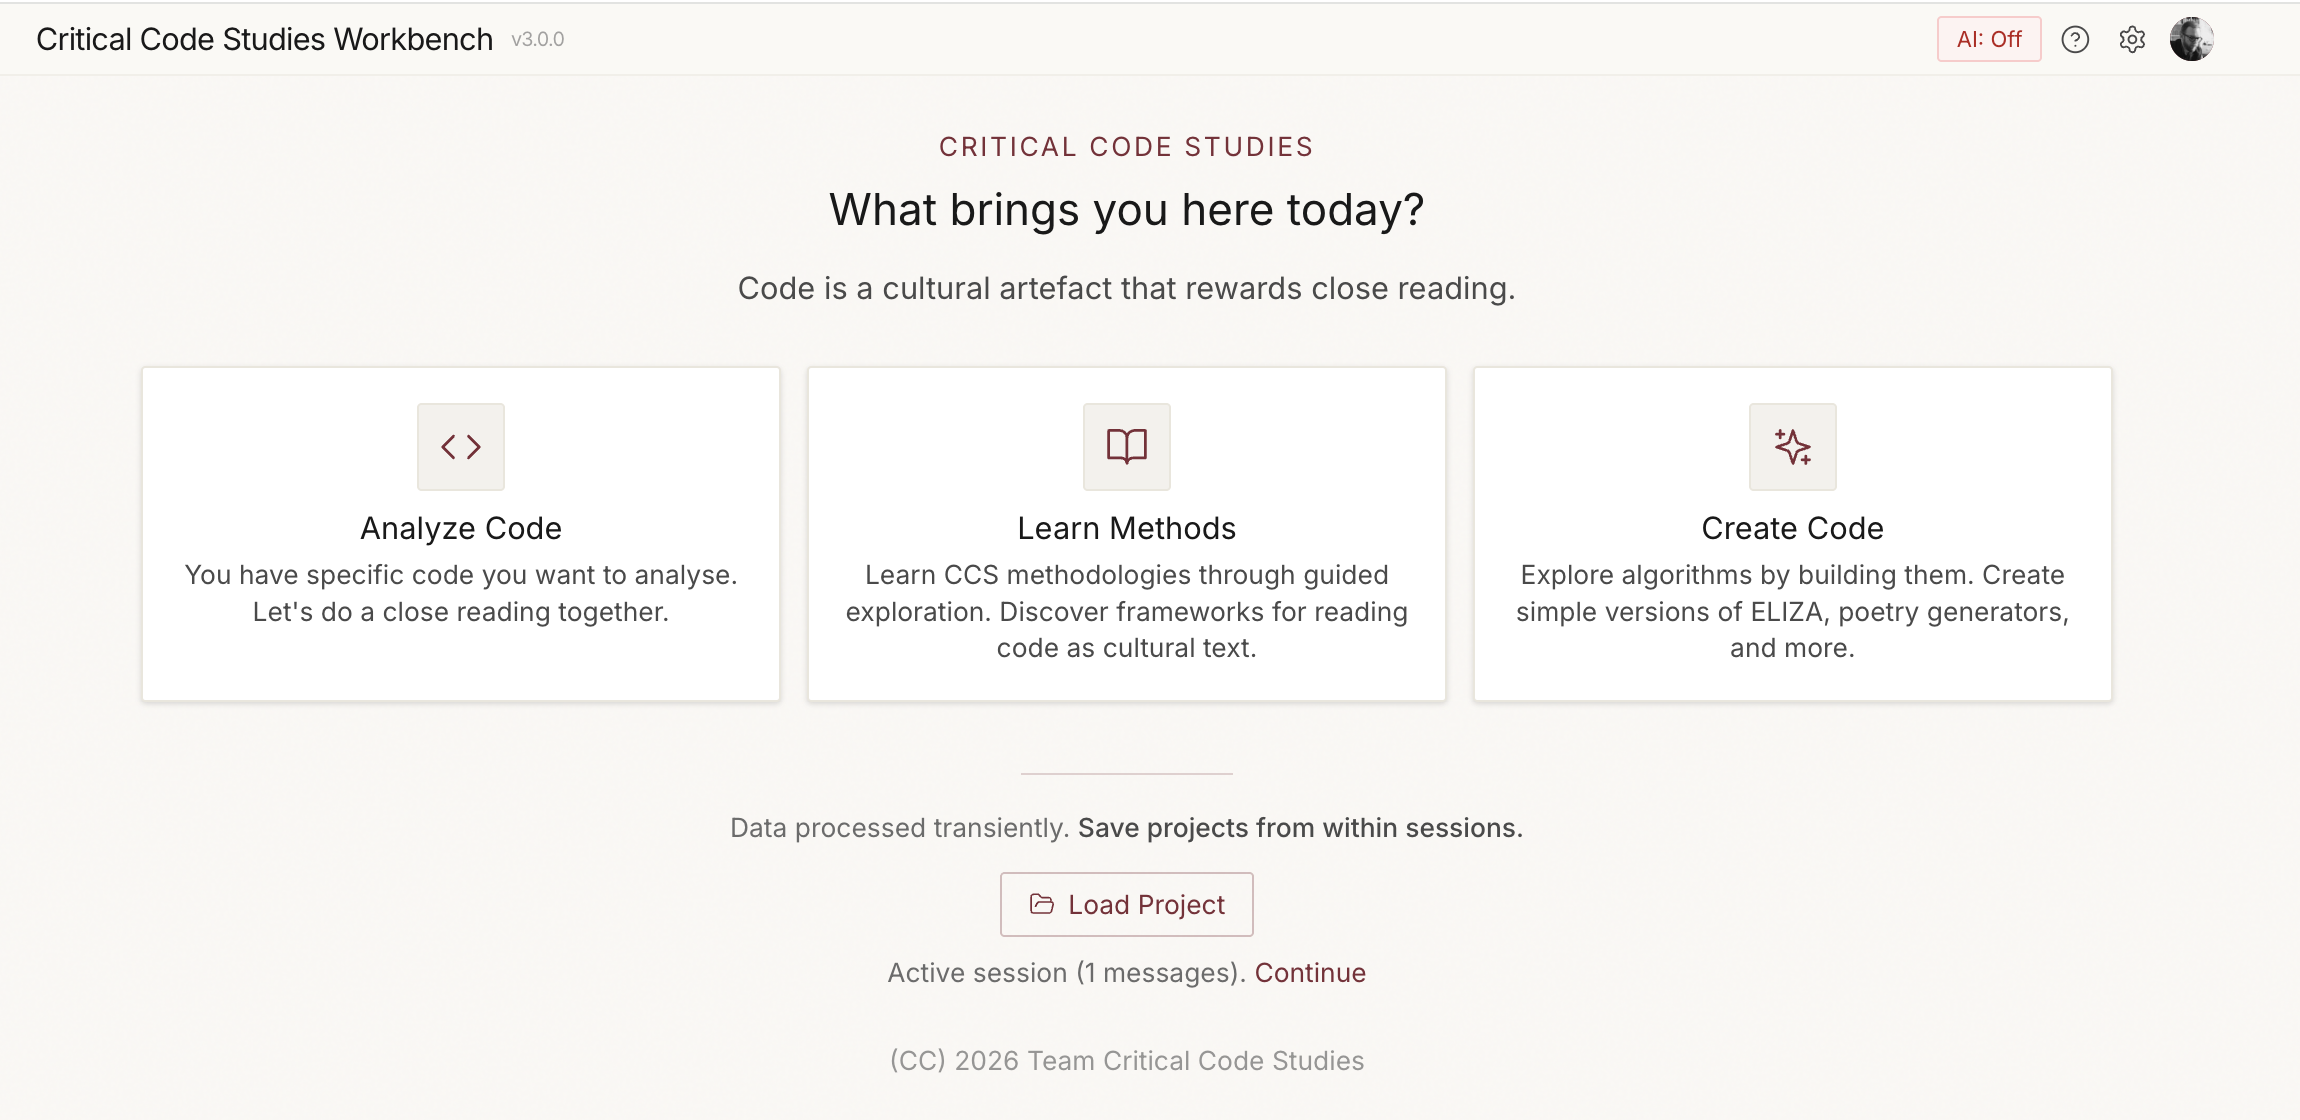Image resolution: width=2300 pixels, height=1120 pixels.
Task: Choose the Learn Methods card title
Action: pos(1127,528)
